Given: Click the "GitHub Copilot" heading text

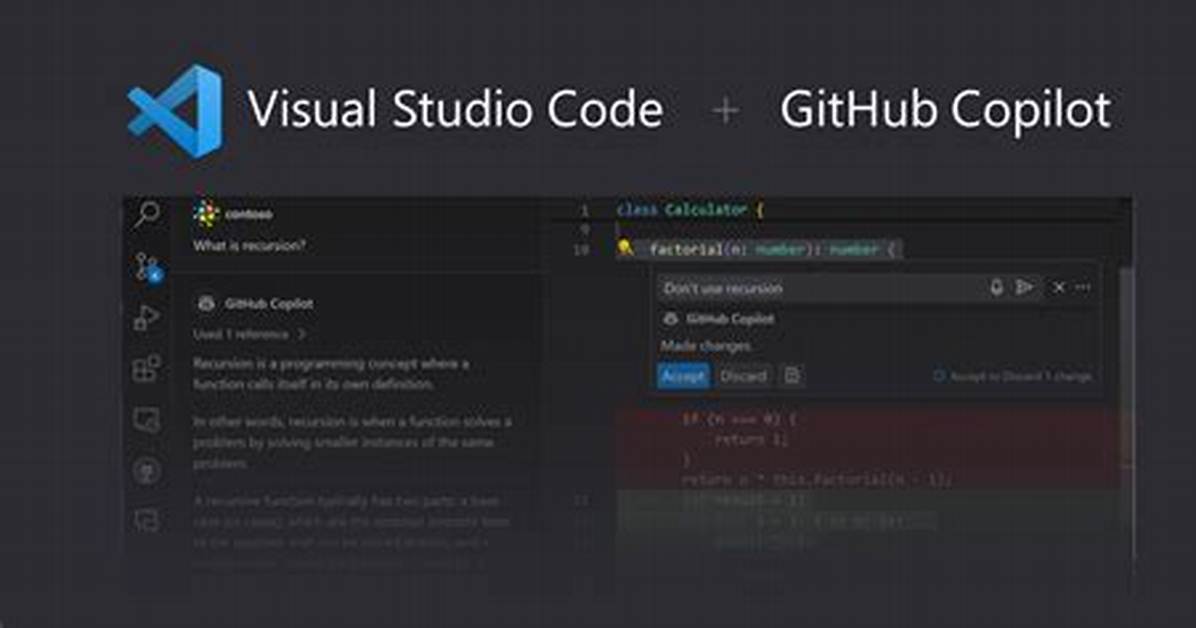Looking at the screenshot, I should click(945, 110).
